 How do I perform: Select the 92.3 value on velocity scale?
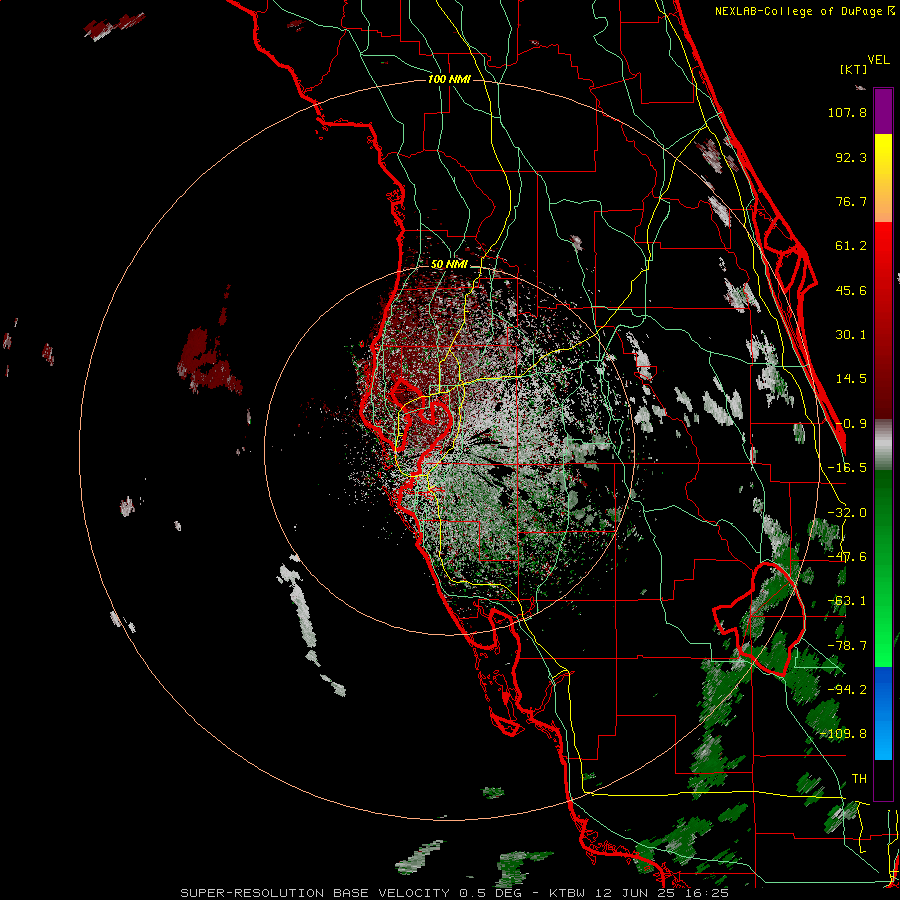tap(851, 157)
